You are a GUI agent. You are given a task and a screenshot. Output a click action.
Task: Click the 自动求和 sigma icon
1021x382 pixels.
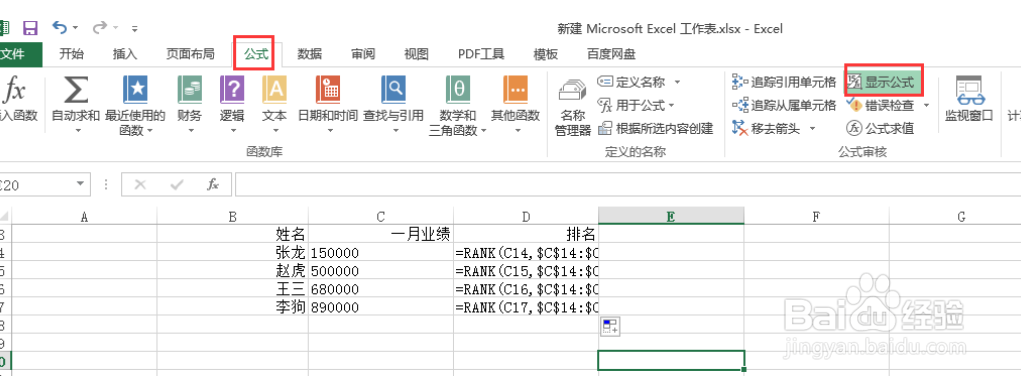point(76,90)
